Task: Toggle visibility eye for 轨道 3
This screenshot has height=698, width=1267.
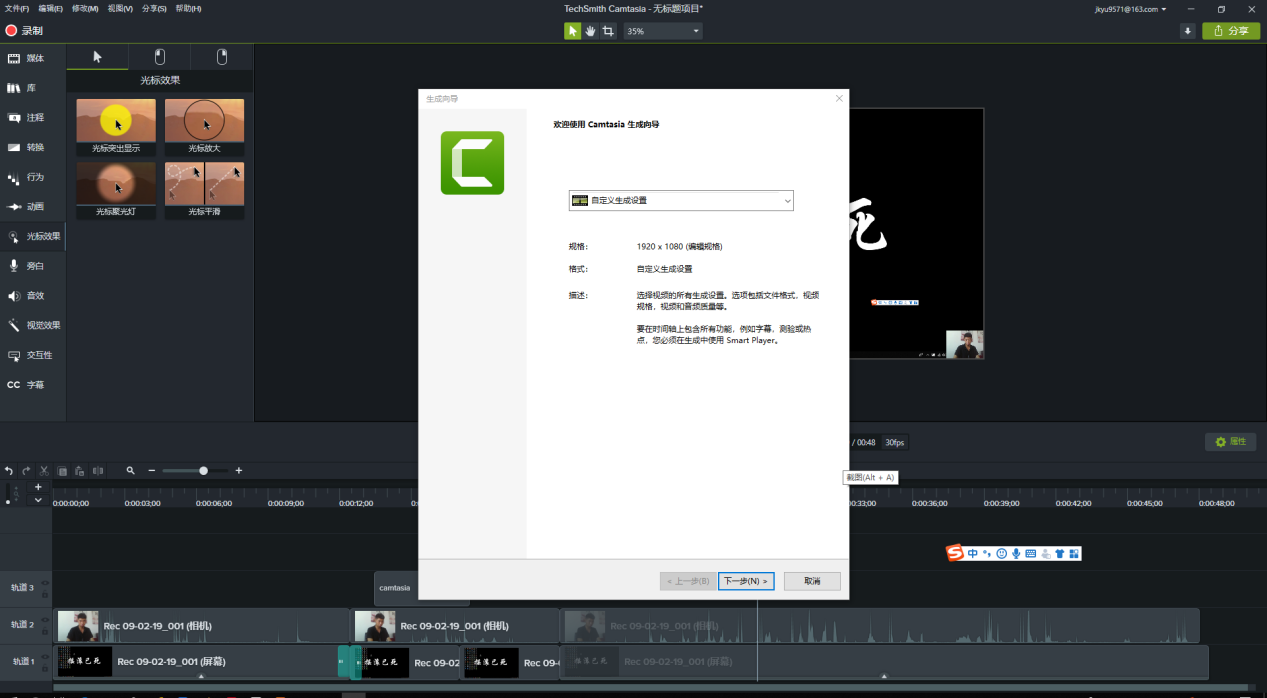Action: pyautogui.click(x=45, y=582)
